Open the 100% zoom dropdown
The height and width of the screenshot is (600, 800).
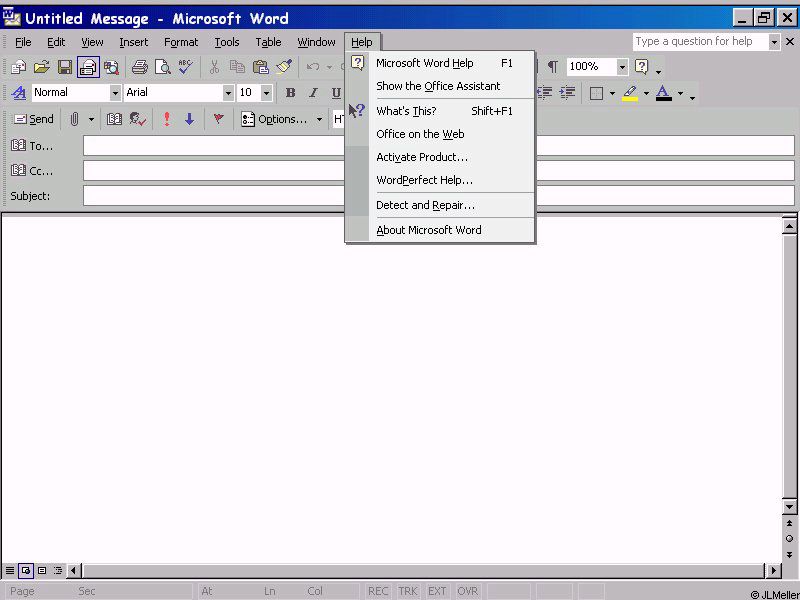click(x=622, y=66)
